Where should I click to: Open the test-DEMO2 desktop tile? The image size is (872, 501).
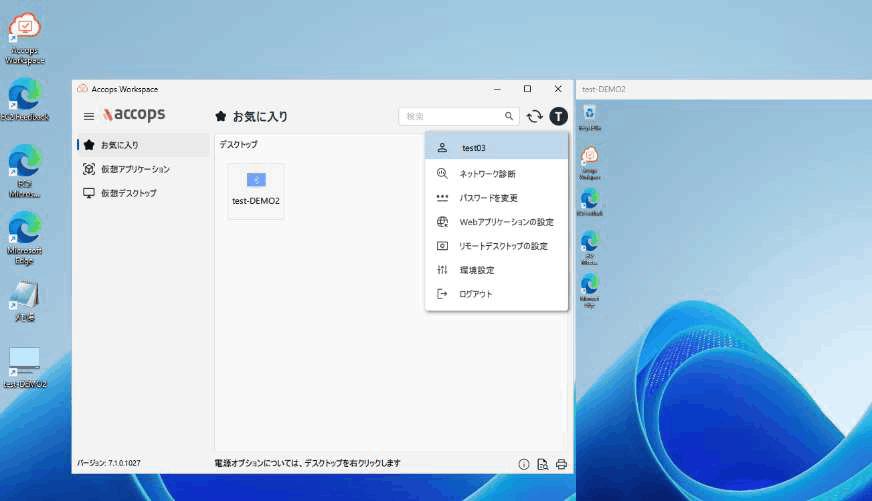point(256,190)
